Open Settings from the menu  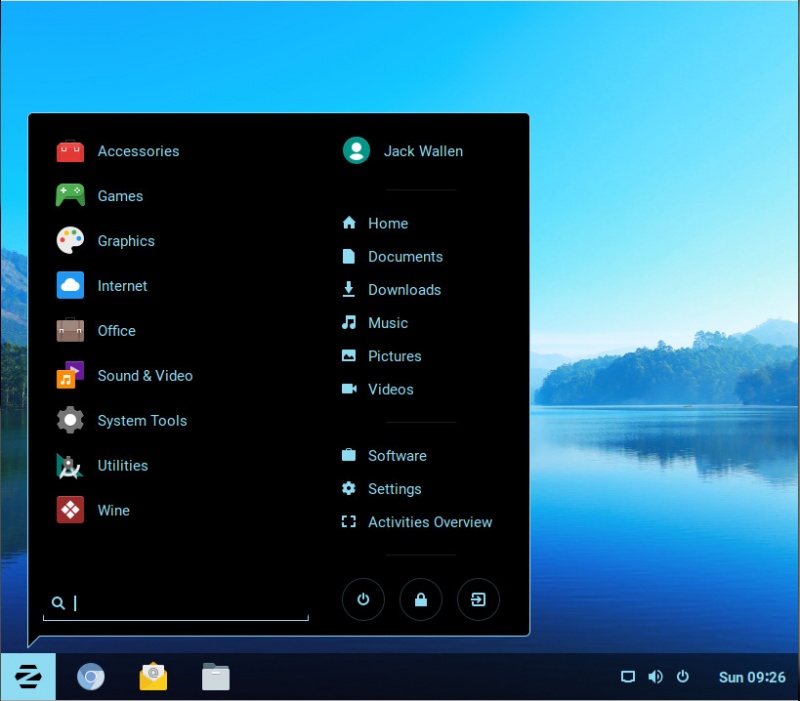coord(394,489)
